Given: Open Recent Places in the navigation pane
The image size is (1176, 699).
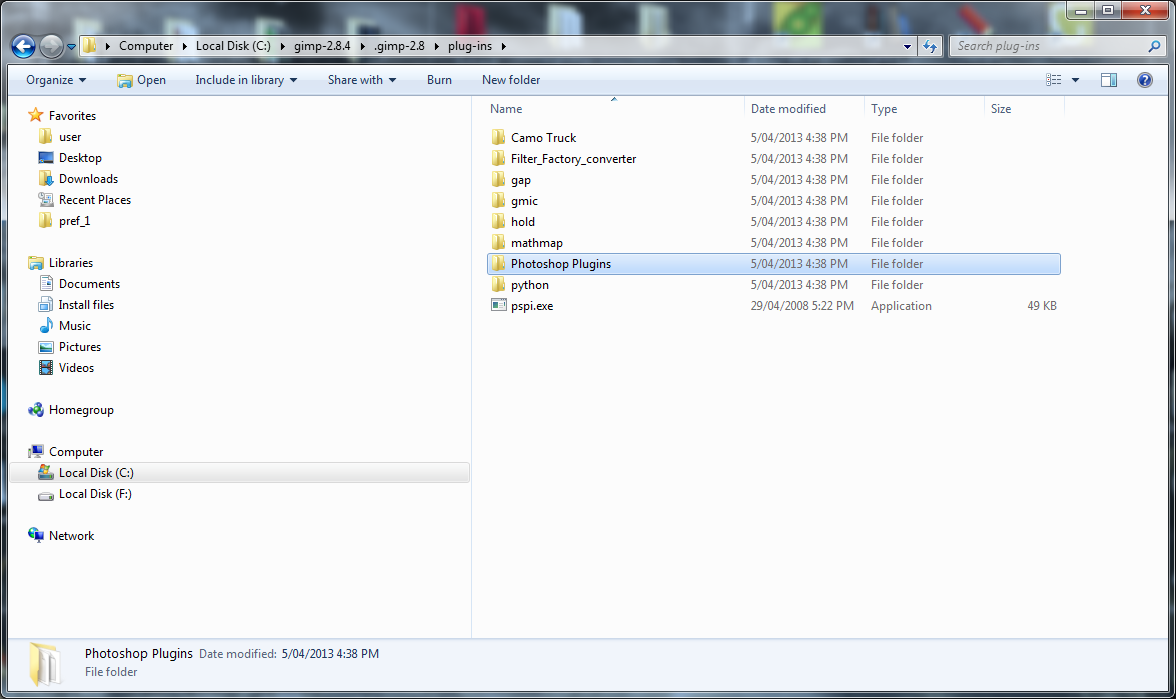Looking at the screenshot, I should tap(94, 200).
